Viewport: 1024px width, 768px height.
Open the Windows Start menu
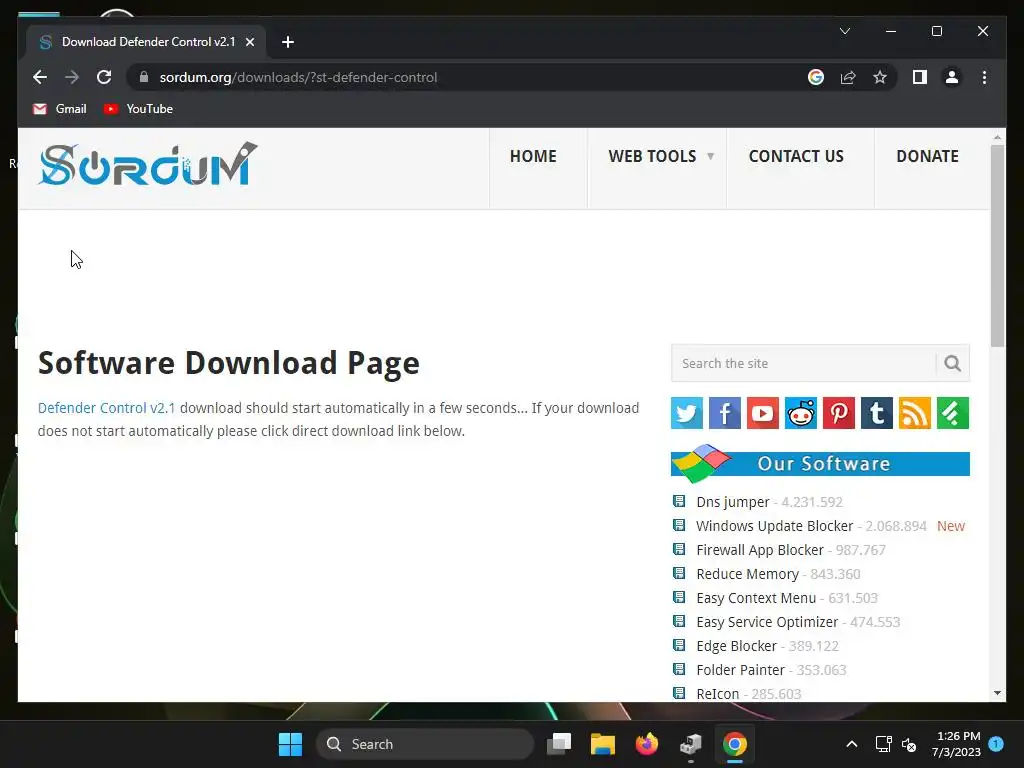point(290,744)
